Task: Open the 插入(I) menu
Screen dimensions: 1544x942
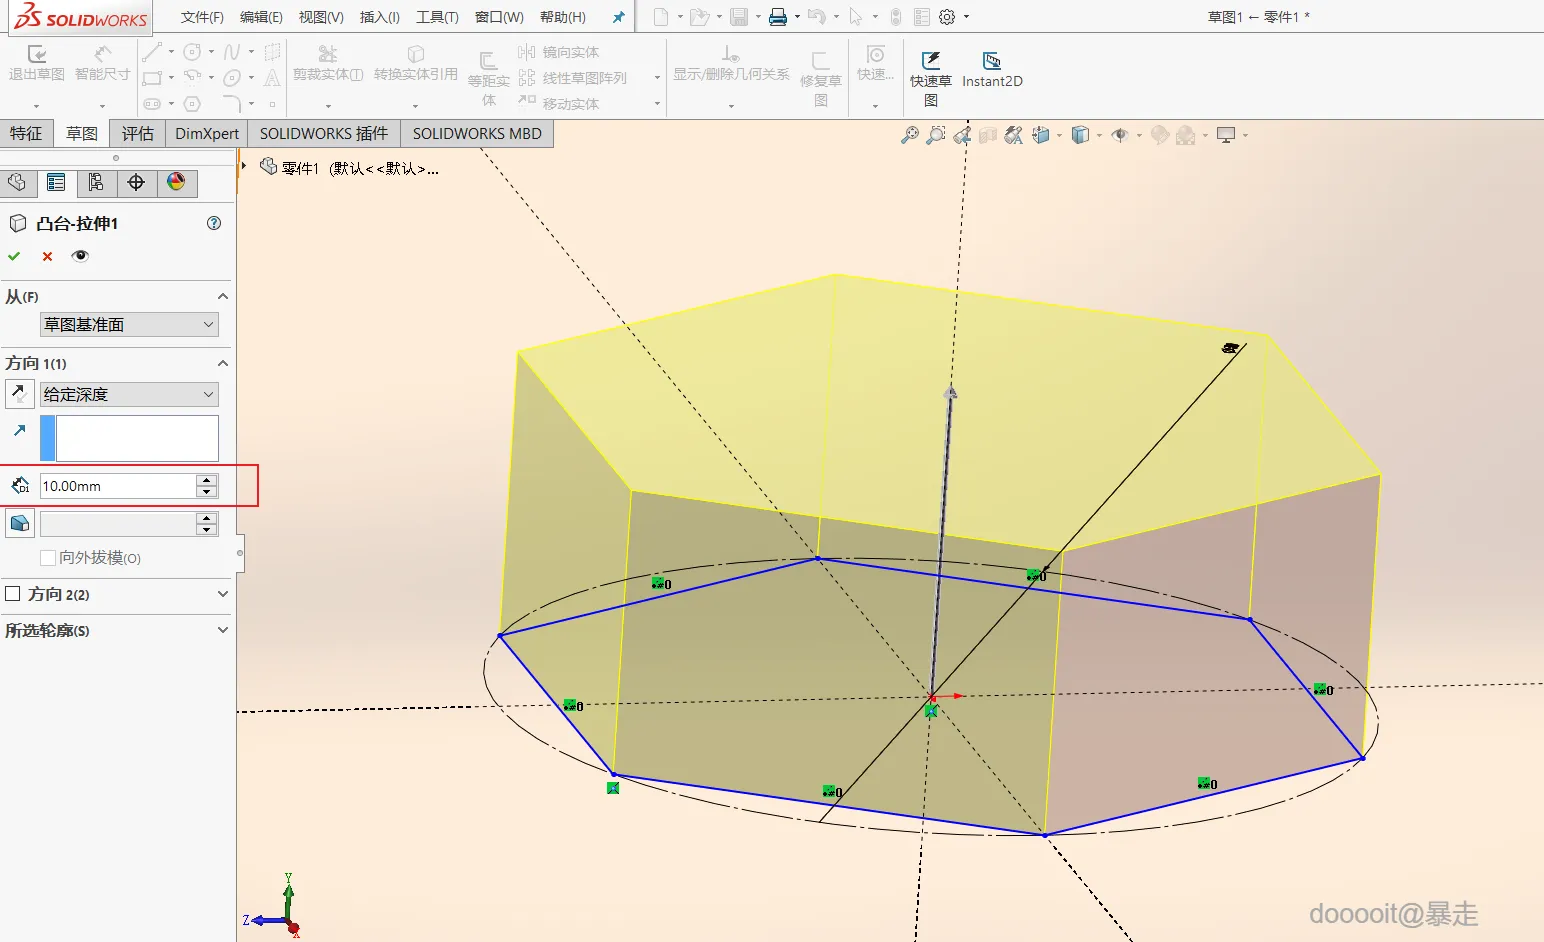Action: [x=379, y=17]
